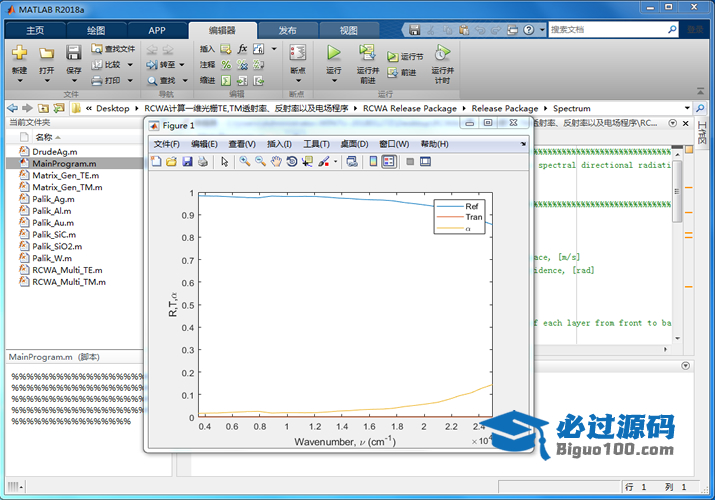Switch to the 绘图 ribbon tab
Image resolution: width=715 pixels, height=500 pixels.
coord(96,31)
